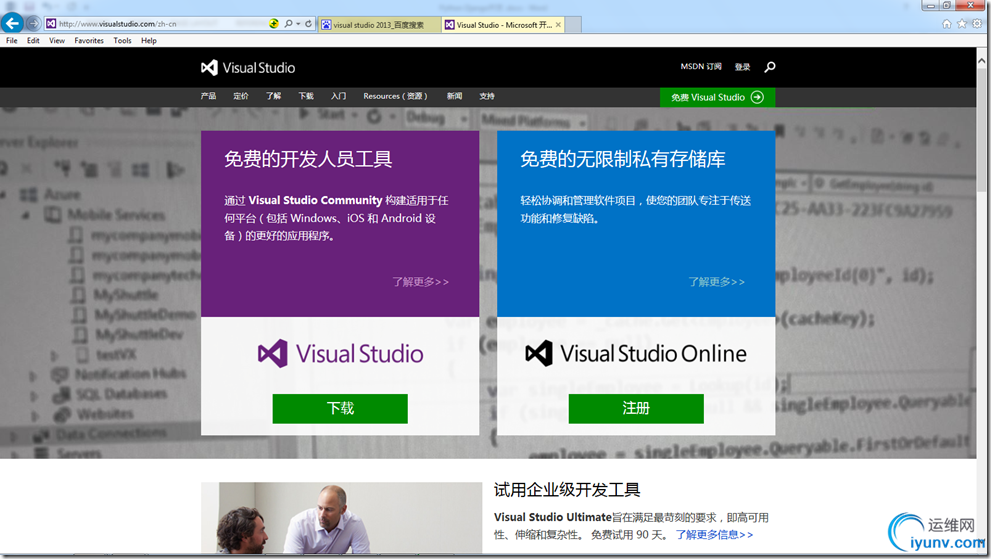This screenshot has width=991, height=559.
Task: Click the address bar search magnifier icon
Action: click(288, 23)
